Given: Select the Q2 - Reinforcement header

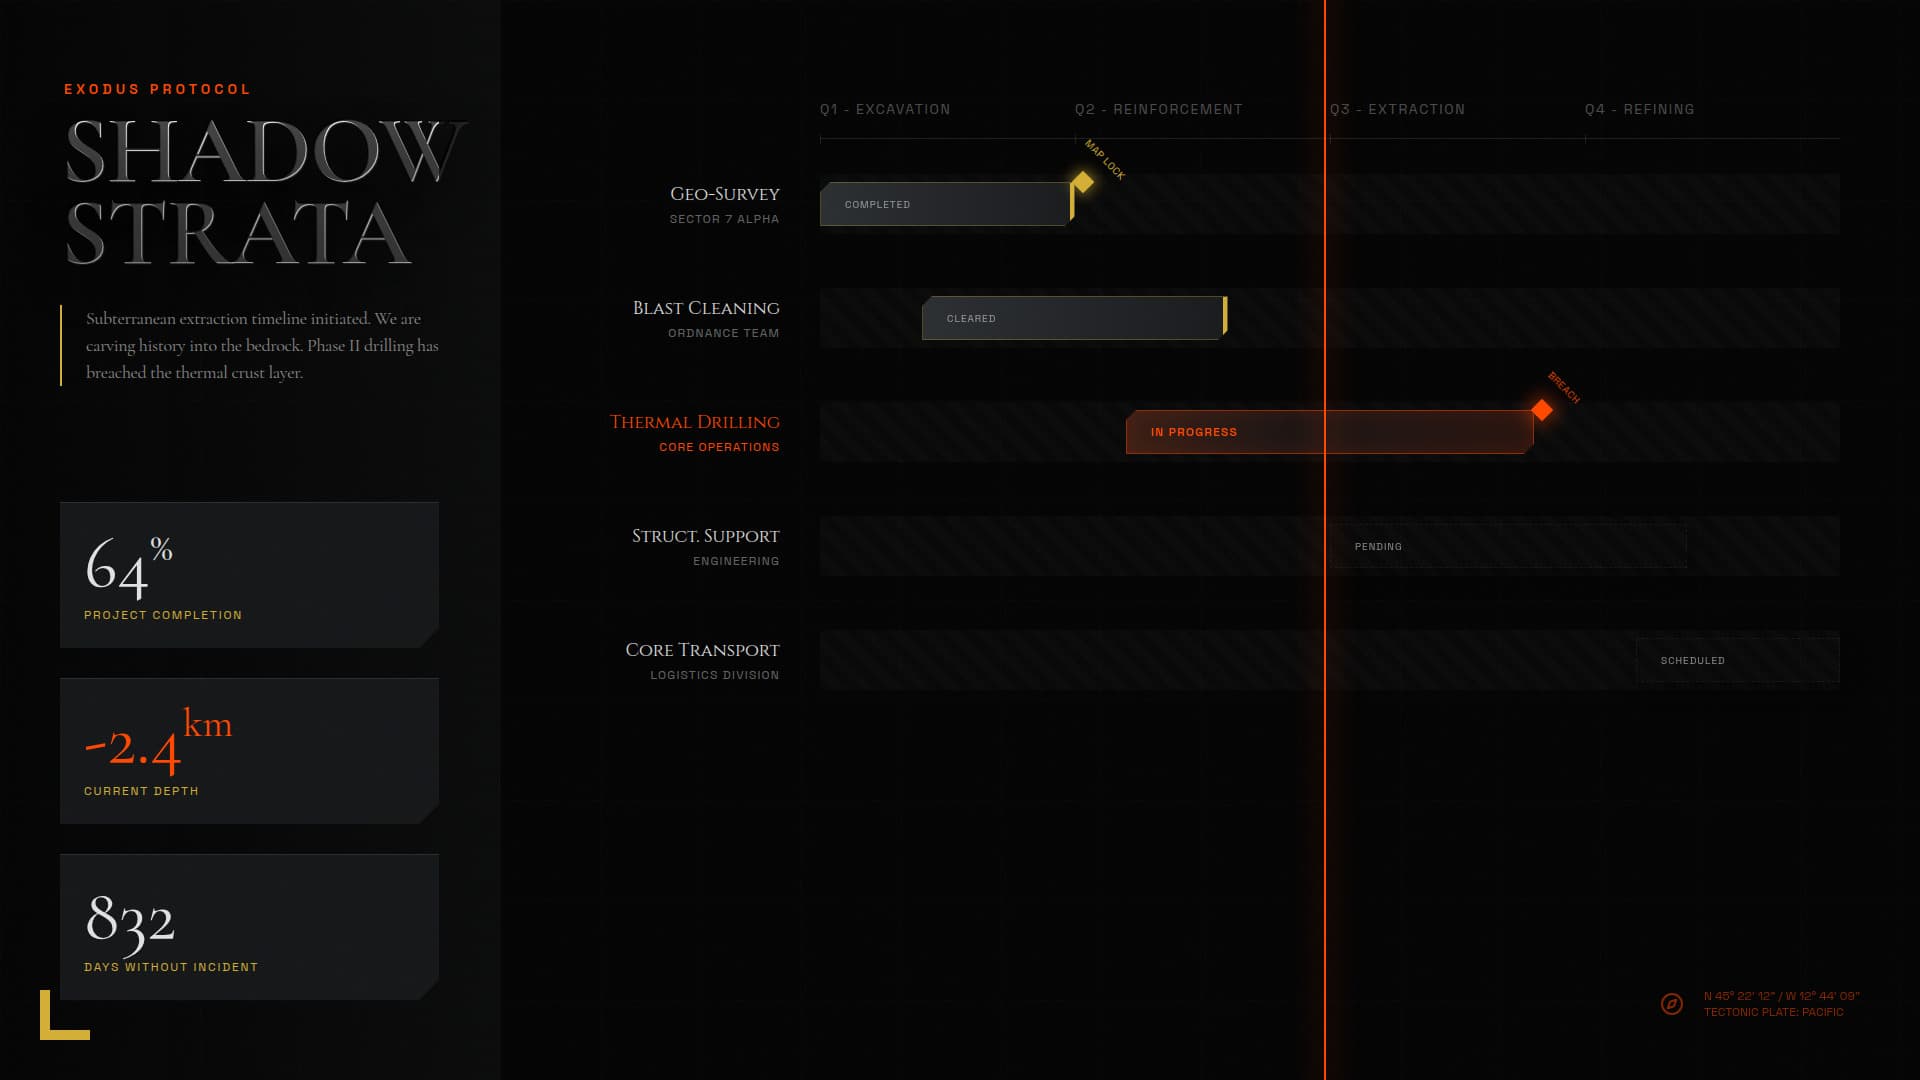Looking at the screenshot, I should (1159, 109).
